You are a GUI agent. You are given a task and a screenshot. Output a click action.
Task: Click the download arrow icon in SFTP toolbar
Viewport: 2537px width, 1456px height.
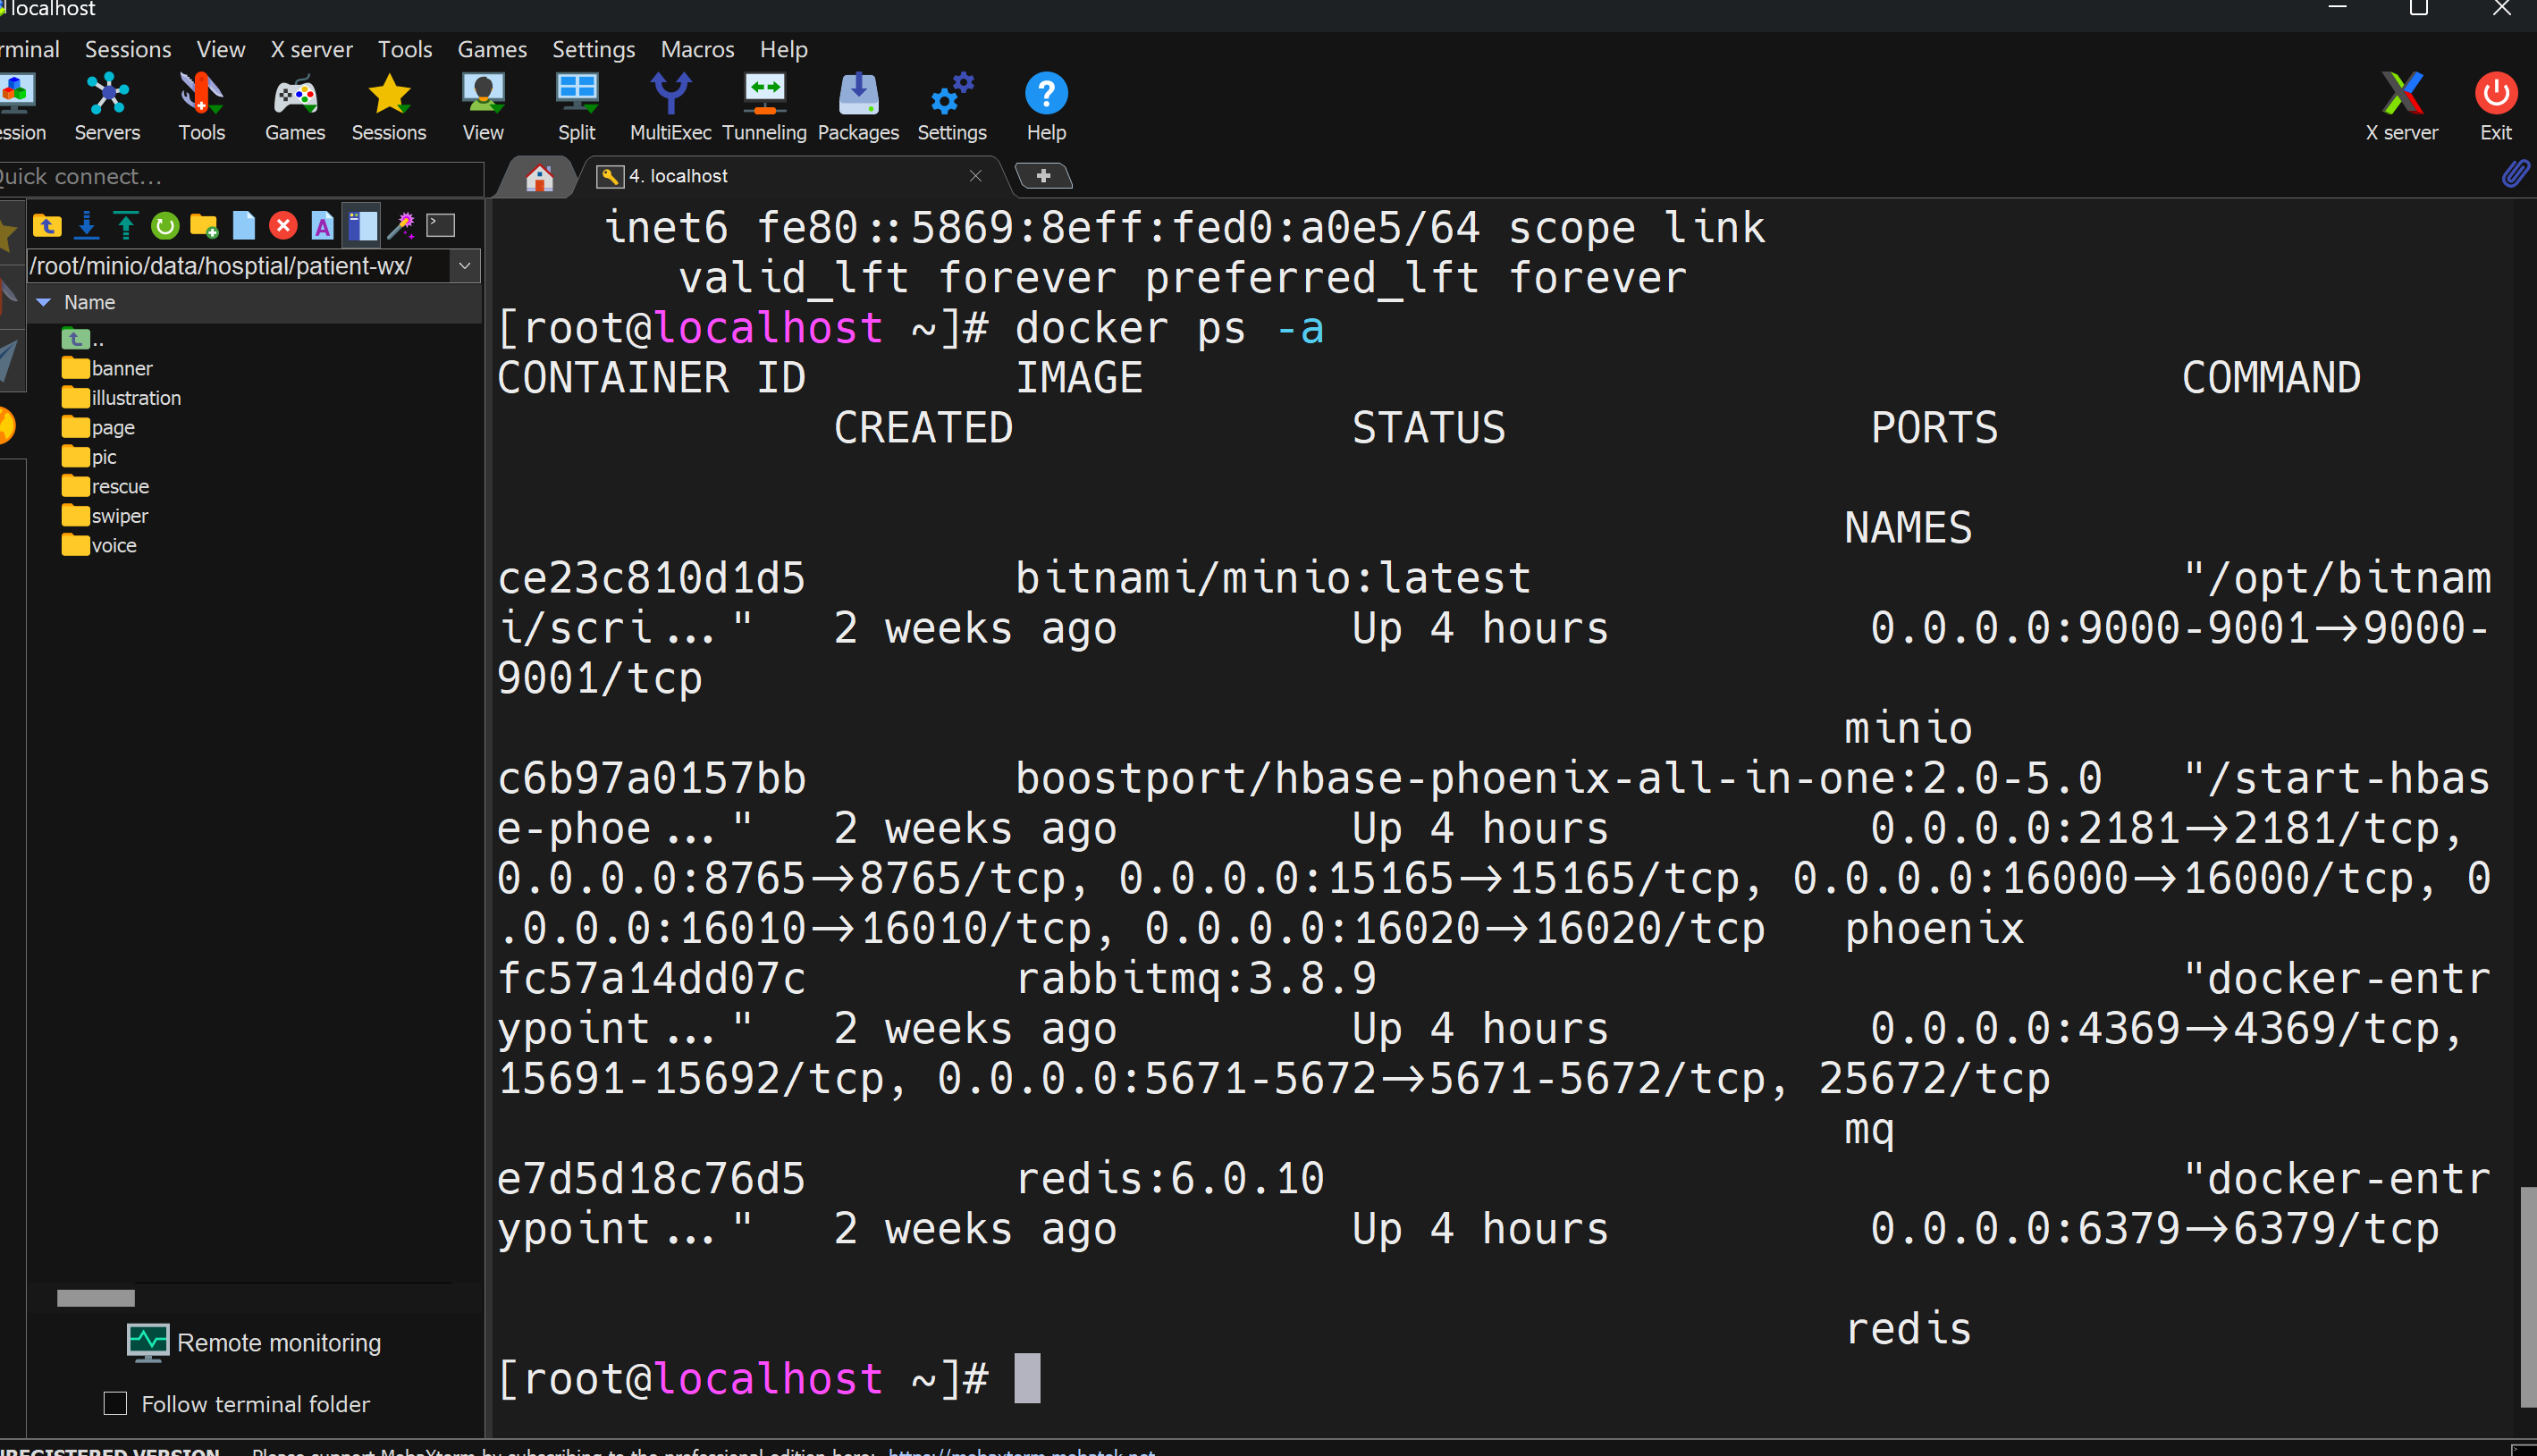coord(87,226)
